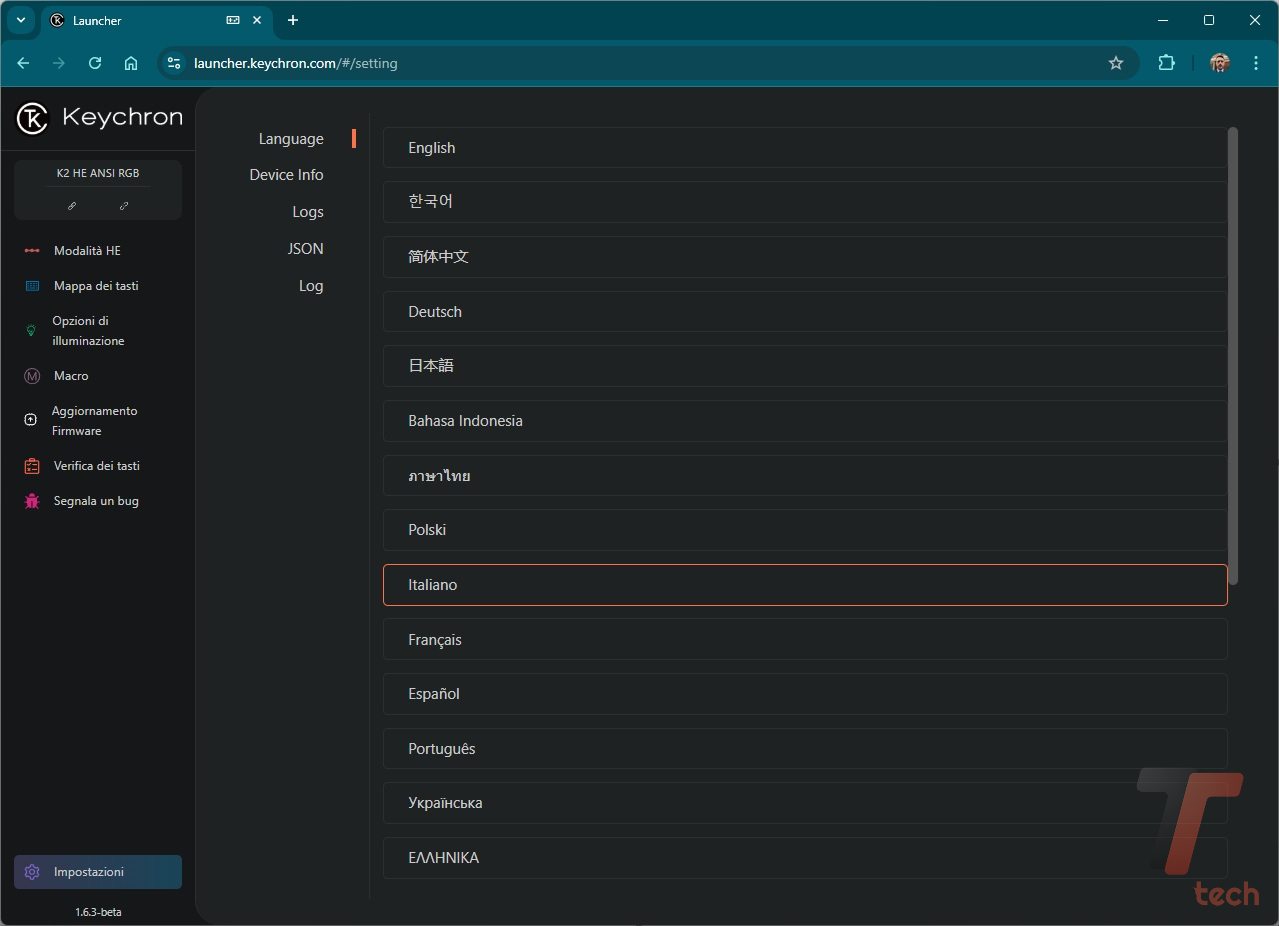Image resolution: width=1279 pixels, height=926 pixels.
Task: Open the Aggiornamento Firmware upload icon
Action: 30,420
